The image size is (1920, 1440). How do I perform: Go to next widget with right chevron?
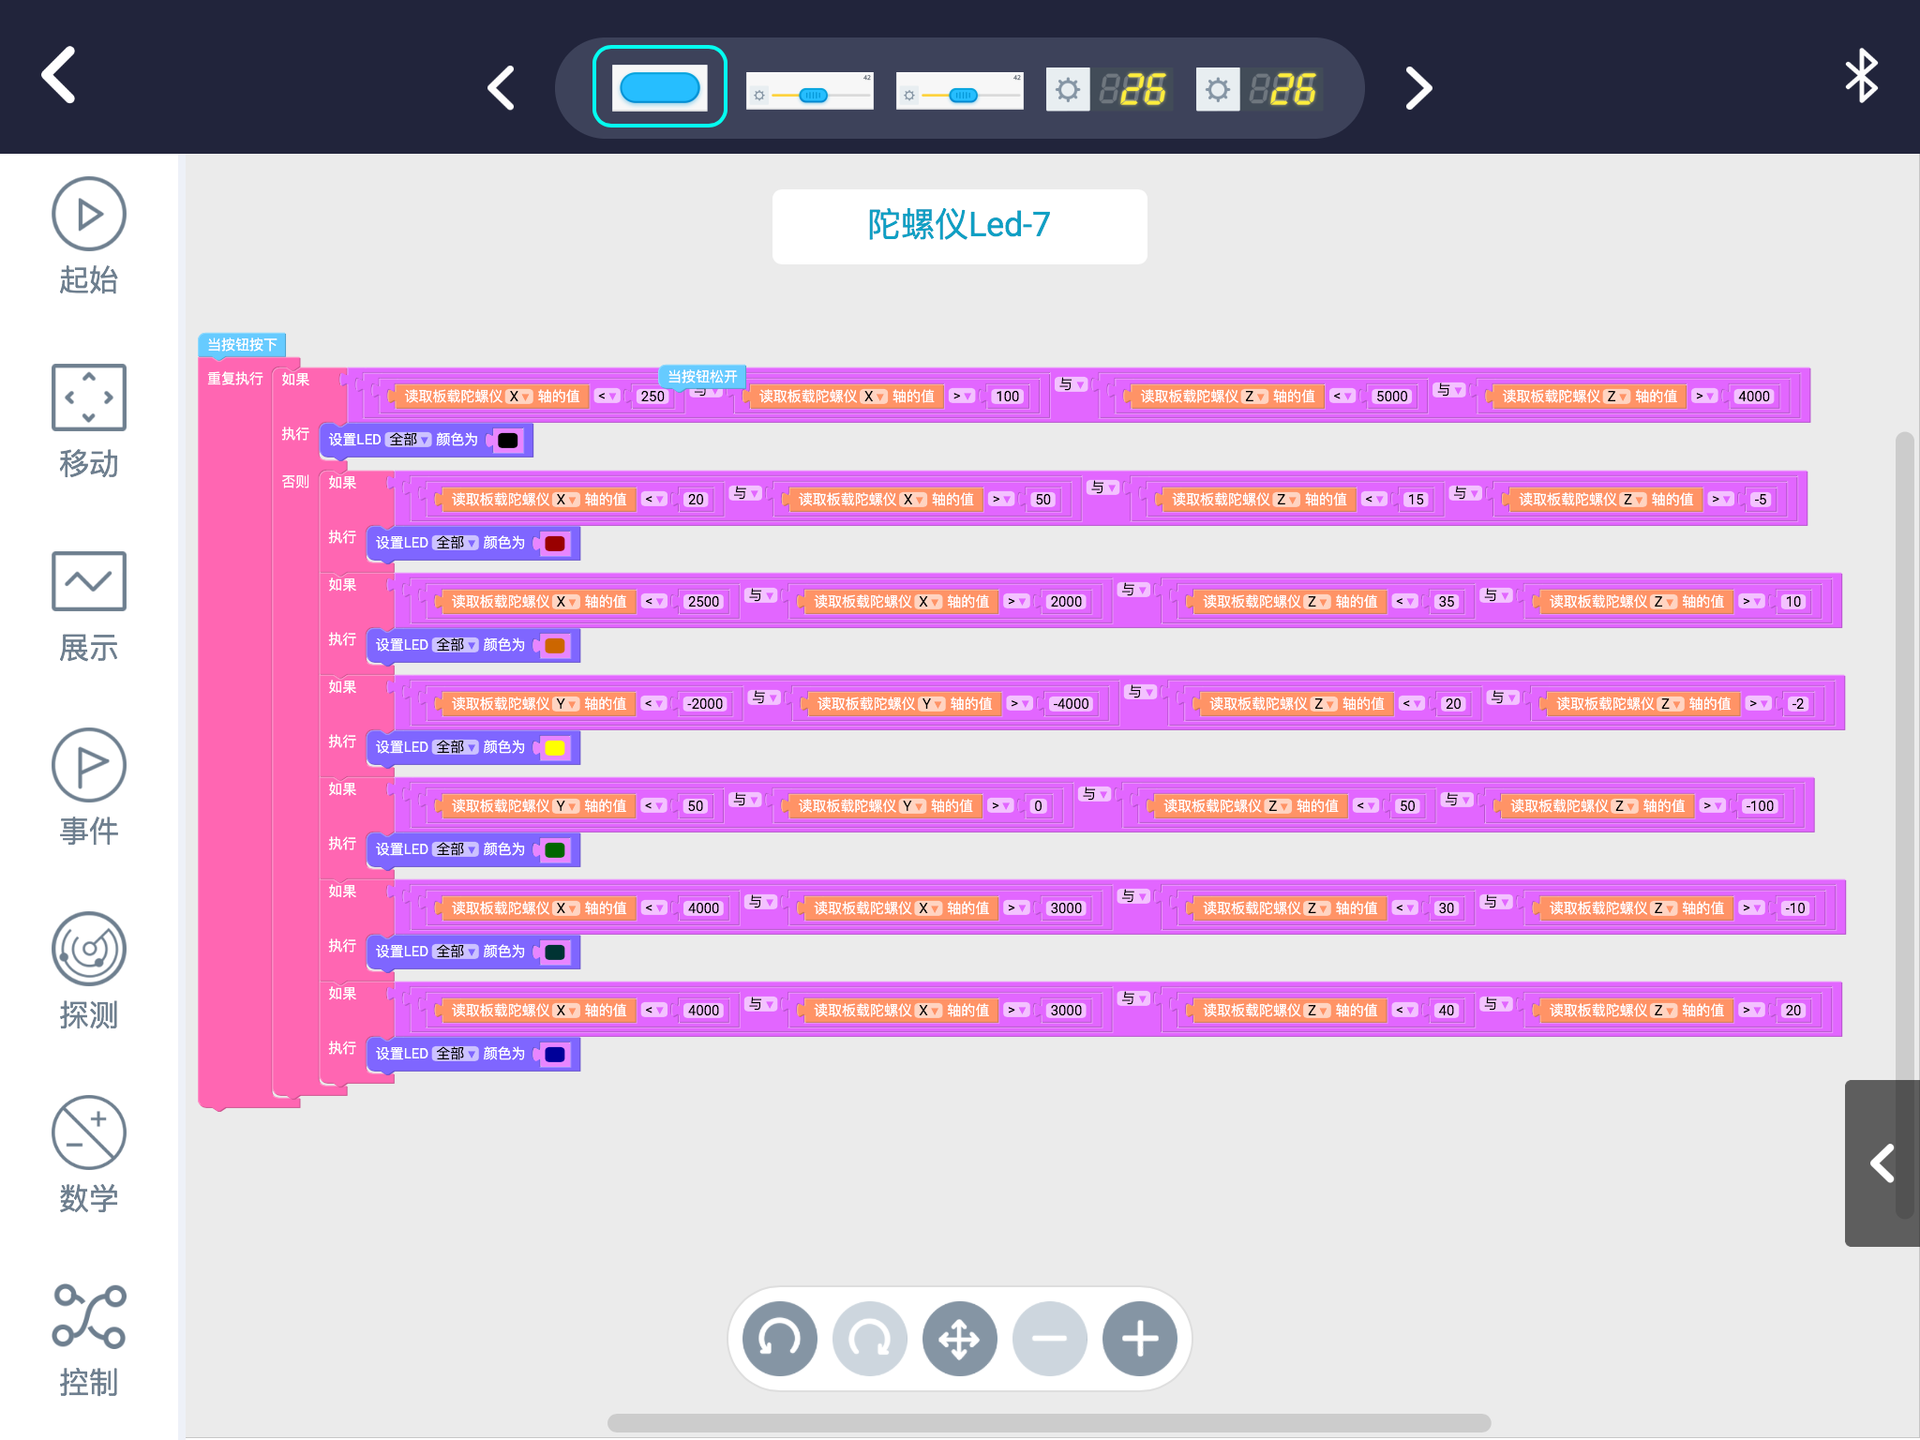pyautogui.click(x=1418, y=88)
